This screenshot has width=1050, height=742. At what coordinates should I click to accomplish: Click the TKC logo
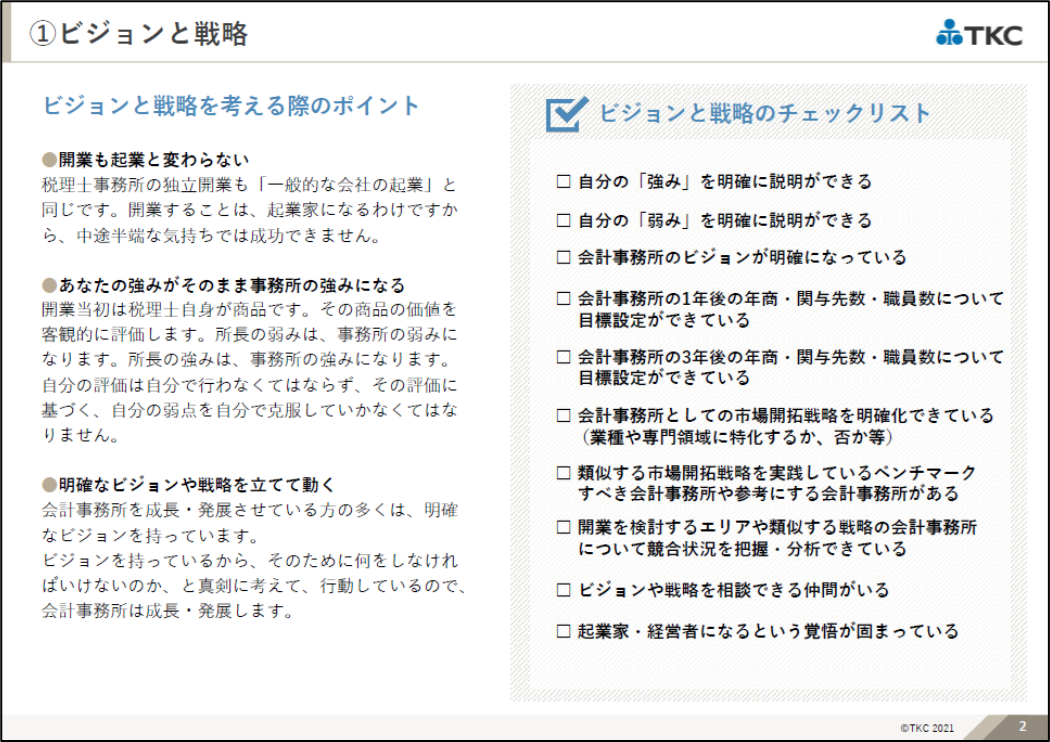coord(979,33)
